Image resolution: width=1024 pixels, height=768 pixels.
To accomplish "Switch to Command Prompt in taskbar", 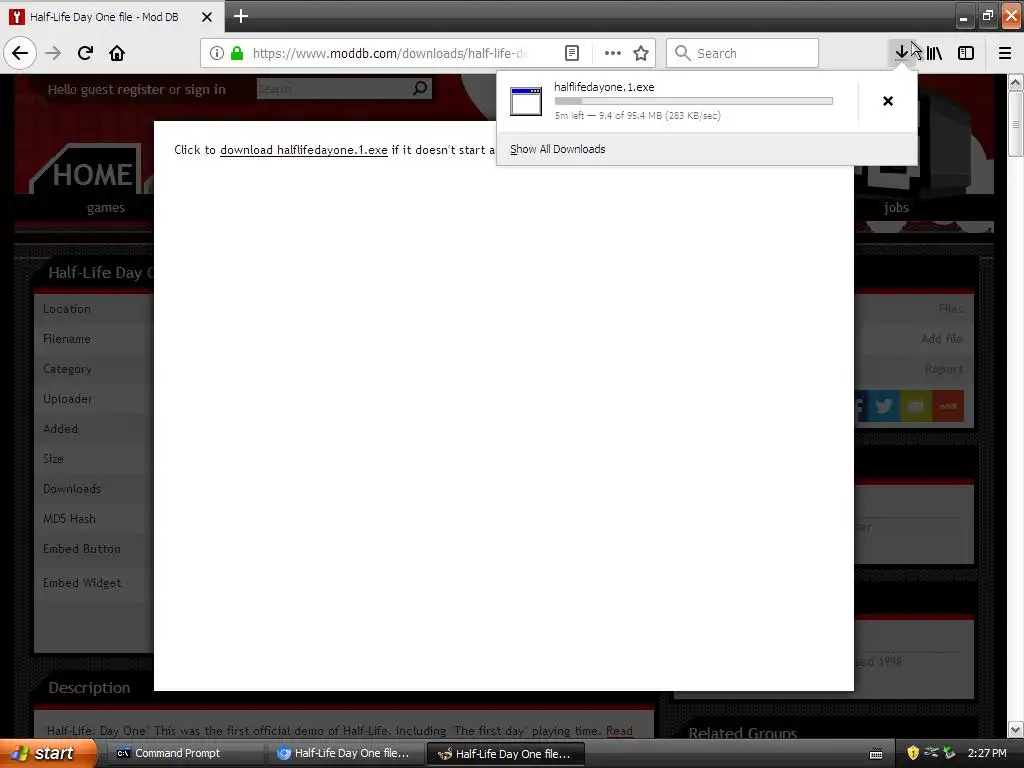I will (x=185, y=753).
